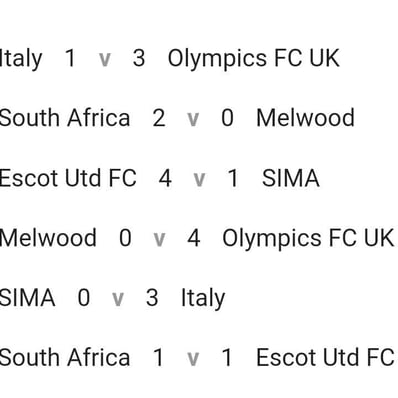Image resolution: width=398 pixels, height=398 pixels.
Task: Click South Africa score of 2
Action: click(159, 118)
